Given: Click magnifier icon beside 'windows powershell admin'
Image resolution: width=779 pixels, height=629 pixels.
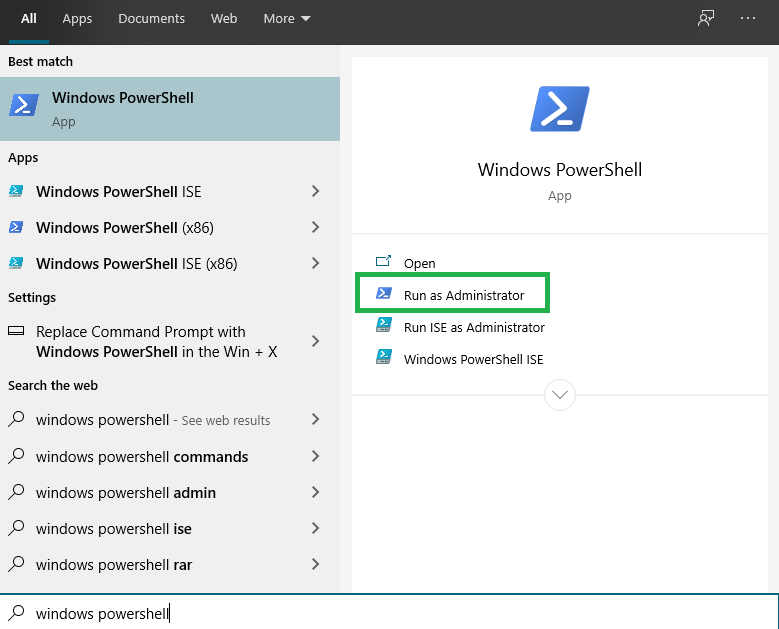Looking at the screenshot, I should coord(16,491).
